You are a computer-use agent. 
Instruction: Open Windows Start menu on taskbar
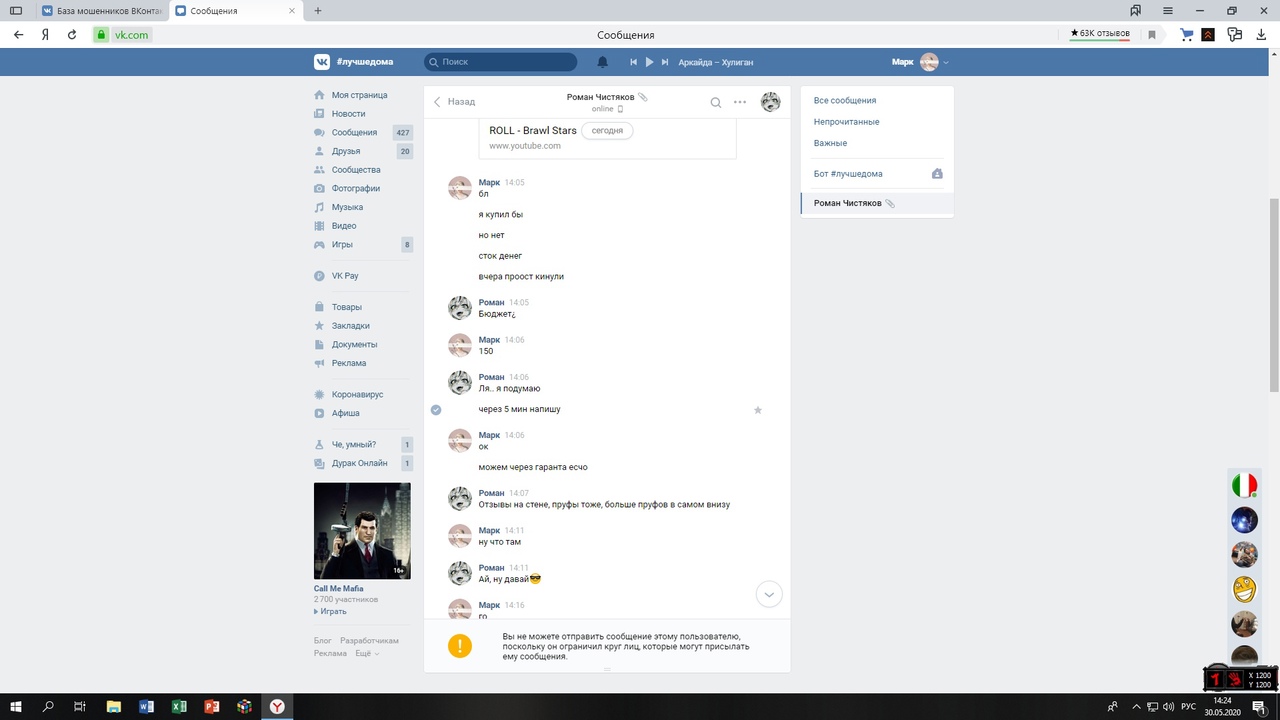[16, 706]
